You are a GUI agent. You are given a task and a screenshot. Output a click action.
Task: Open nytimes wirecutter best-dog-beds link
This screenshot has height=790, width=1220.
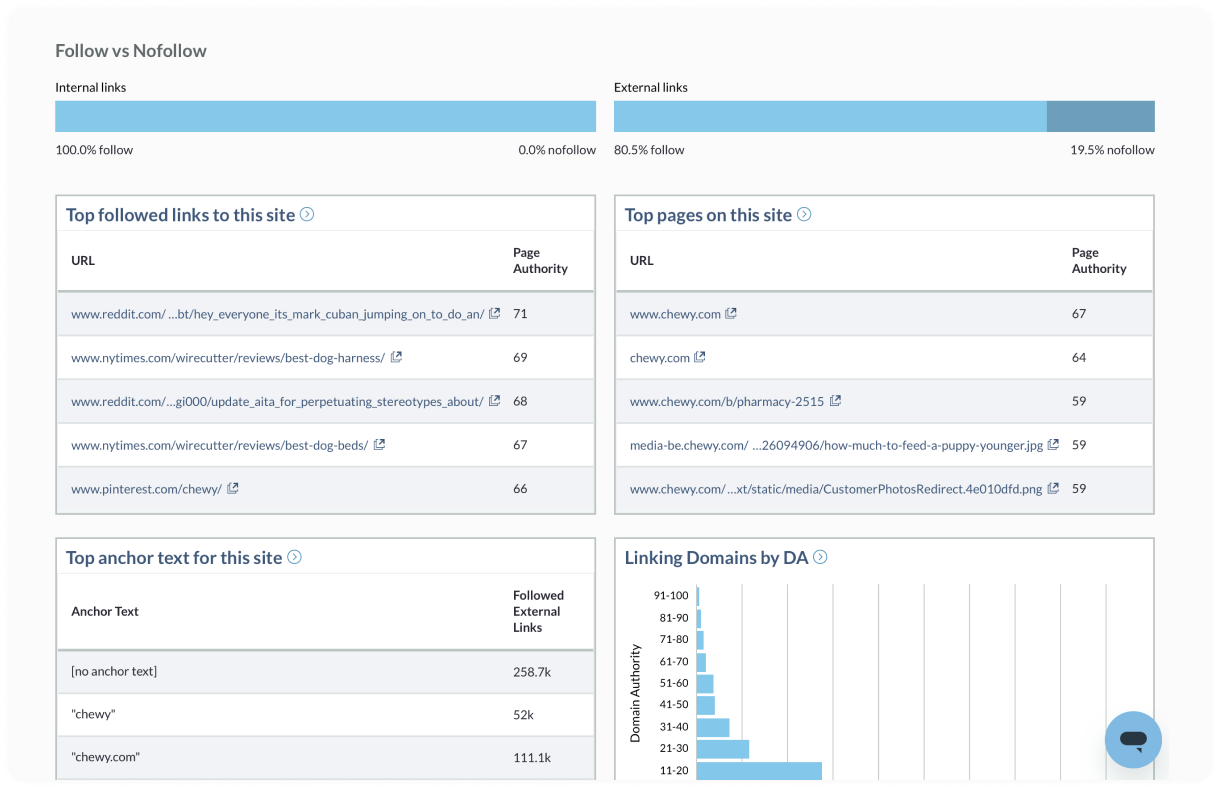(x=220, y=446)
